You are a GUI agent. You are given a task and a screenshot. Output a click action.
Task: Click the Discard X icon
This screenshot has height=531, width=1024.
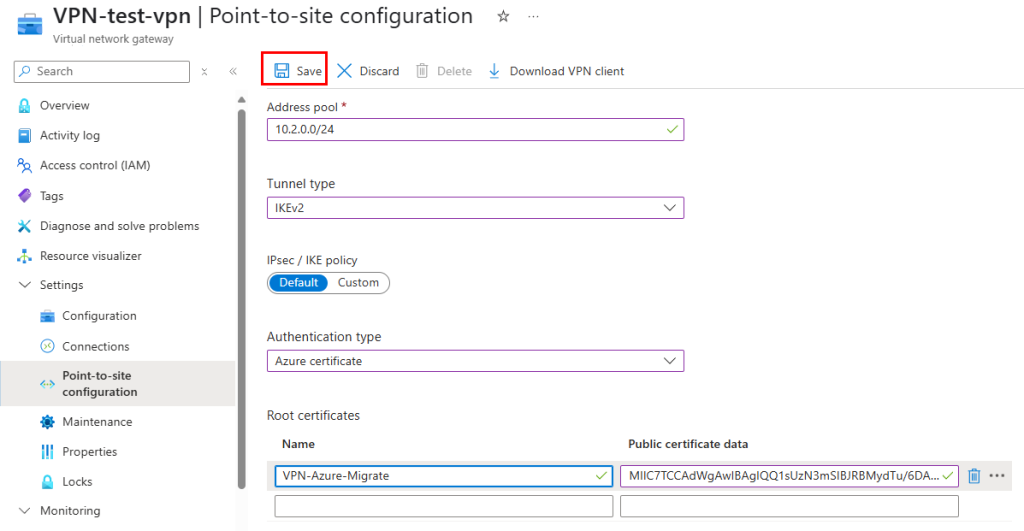coord(344,71)
